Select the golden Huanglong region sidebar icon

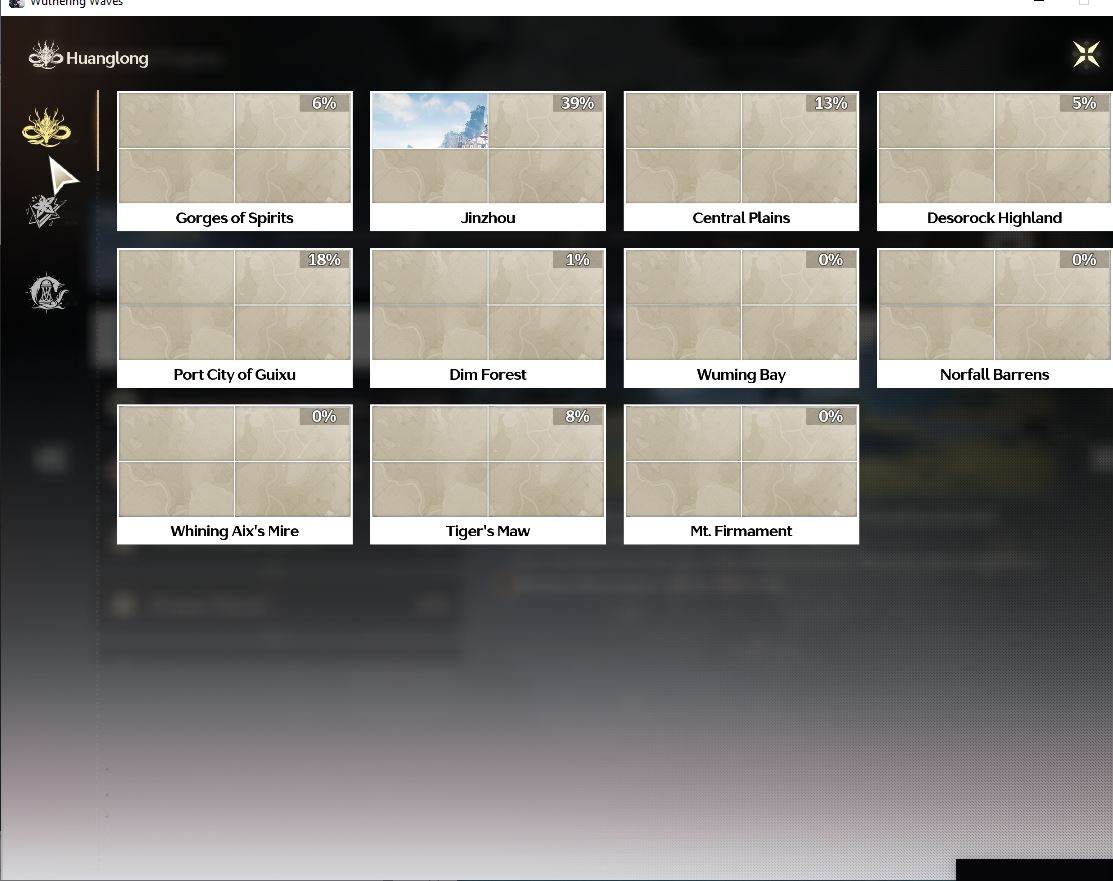point(46,128)
